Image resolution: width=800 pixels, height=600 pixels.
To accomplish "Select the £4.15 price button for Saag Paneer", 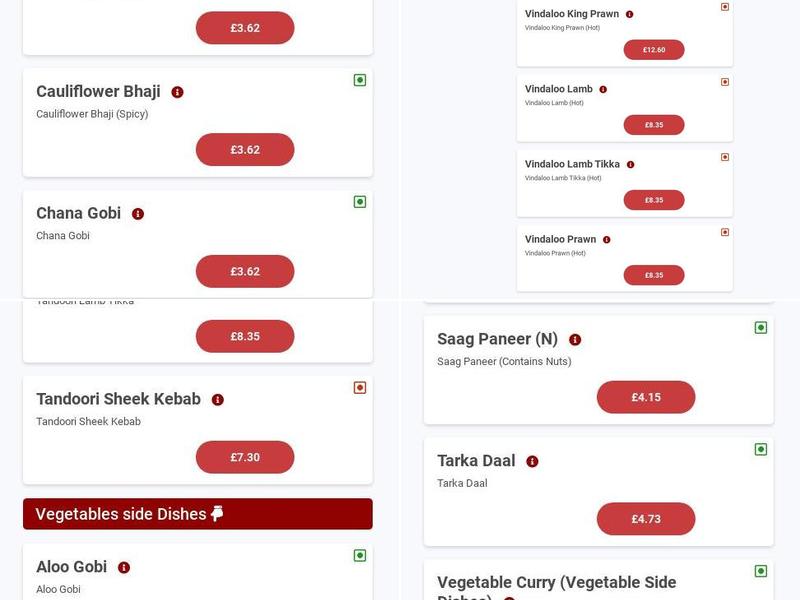I will [x=646, y=397].
